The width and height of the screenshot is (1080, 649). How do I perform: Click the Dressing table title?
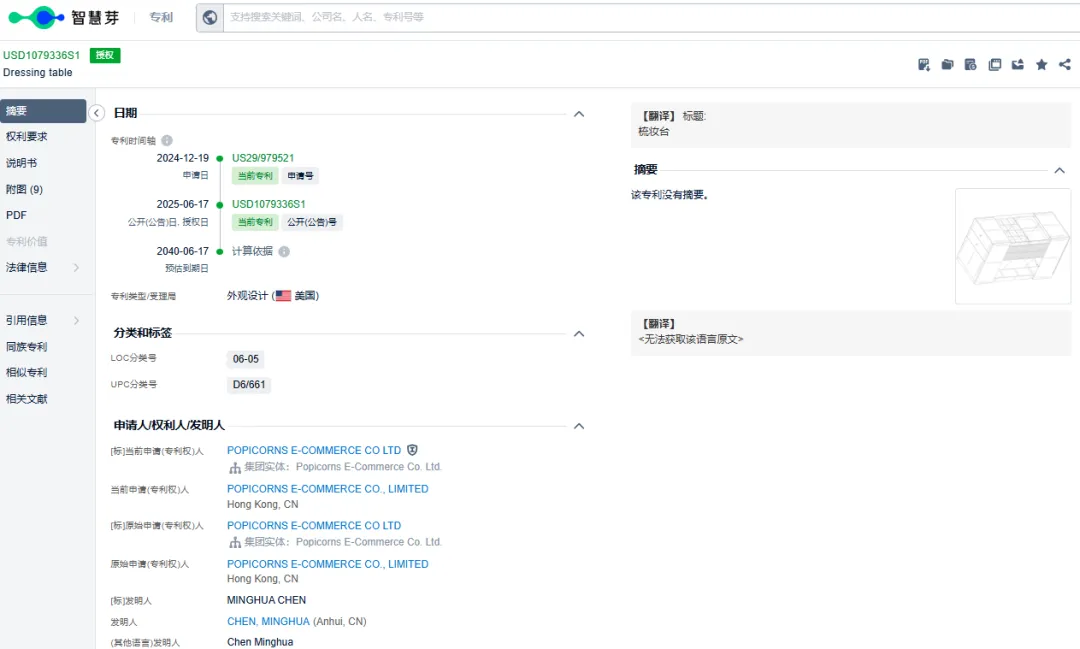point(38,72)
